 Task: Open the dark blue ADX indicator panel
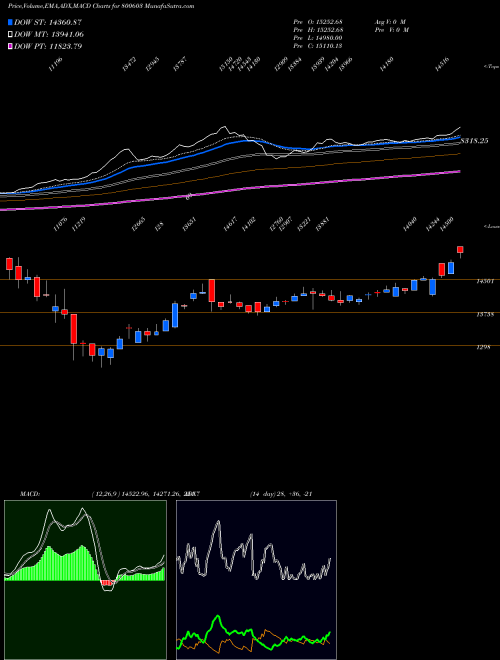[x=256, y=580]
